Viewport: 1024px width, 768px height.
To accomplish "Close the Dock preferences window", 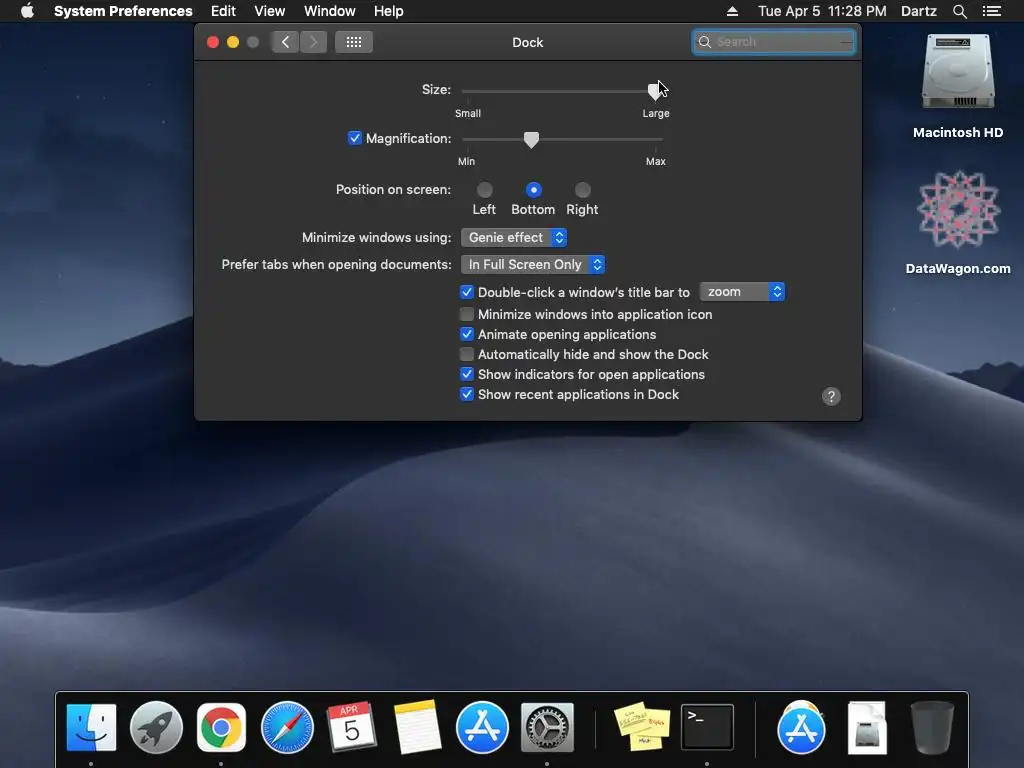I will click(213, 42).
